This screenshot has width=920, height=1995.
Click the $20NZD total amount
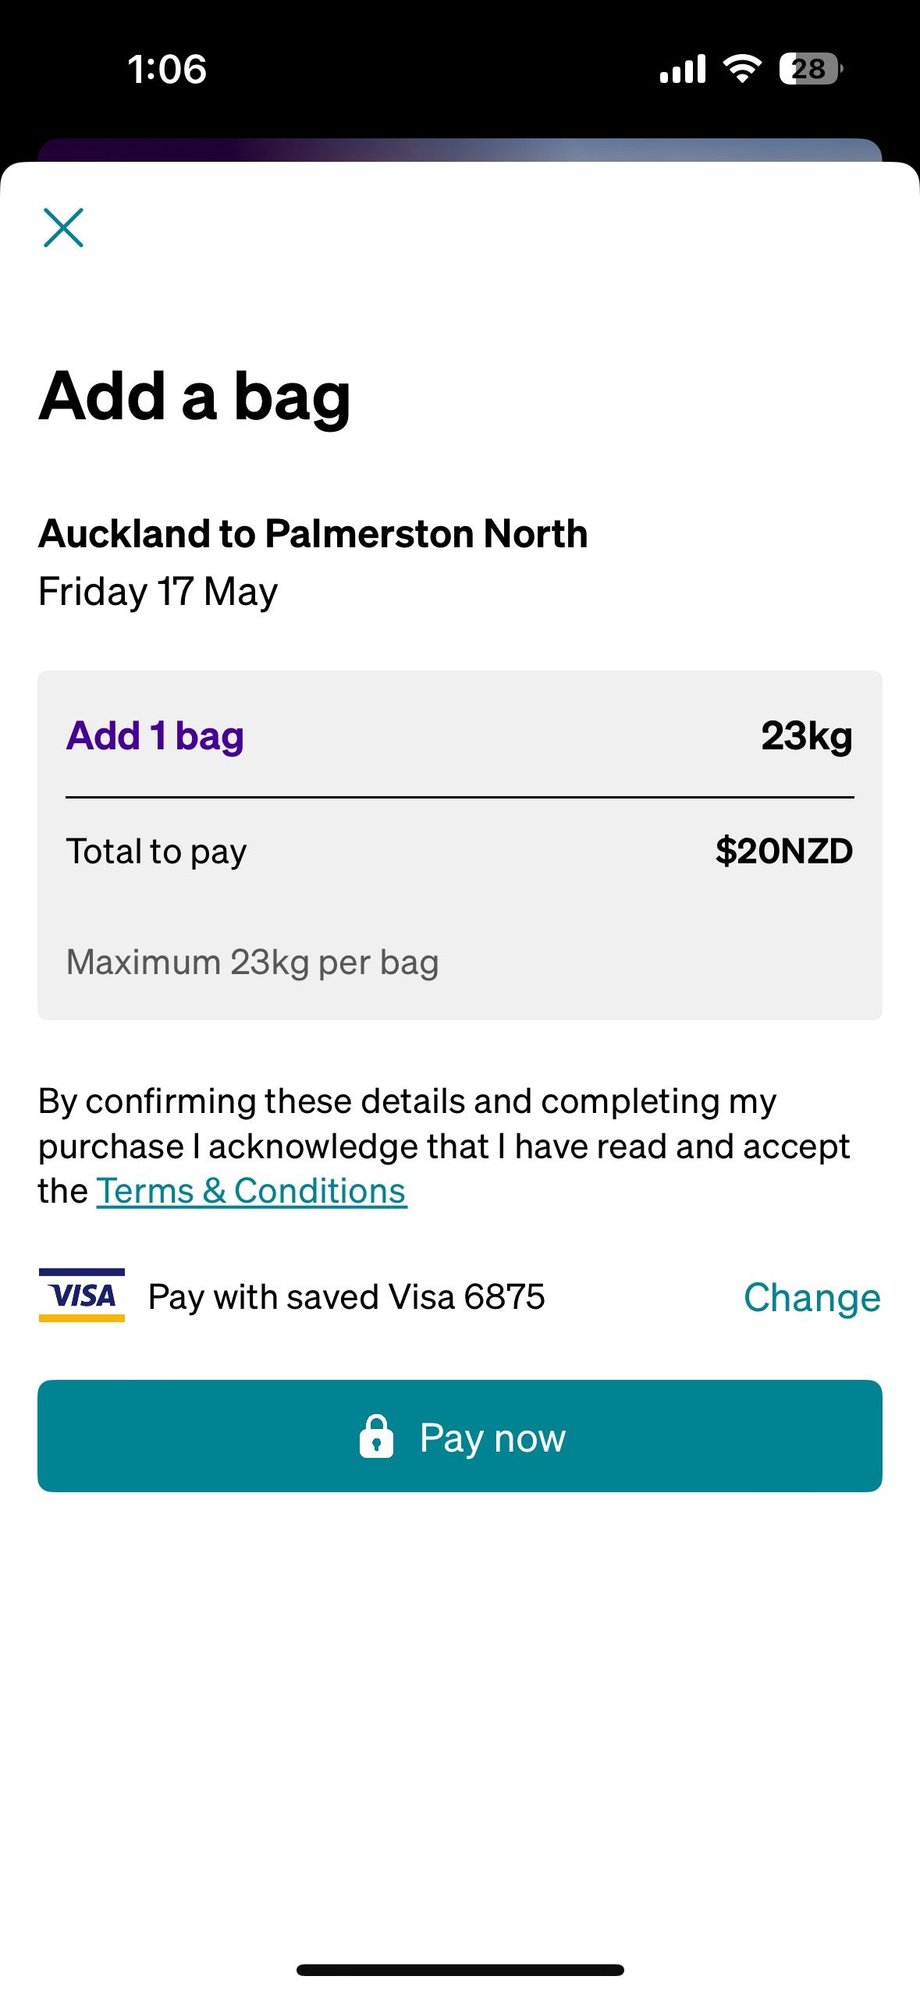(x=784, y=852)
